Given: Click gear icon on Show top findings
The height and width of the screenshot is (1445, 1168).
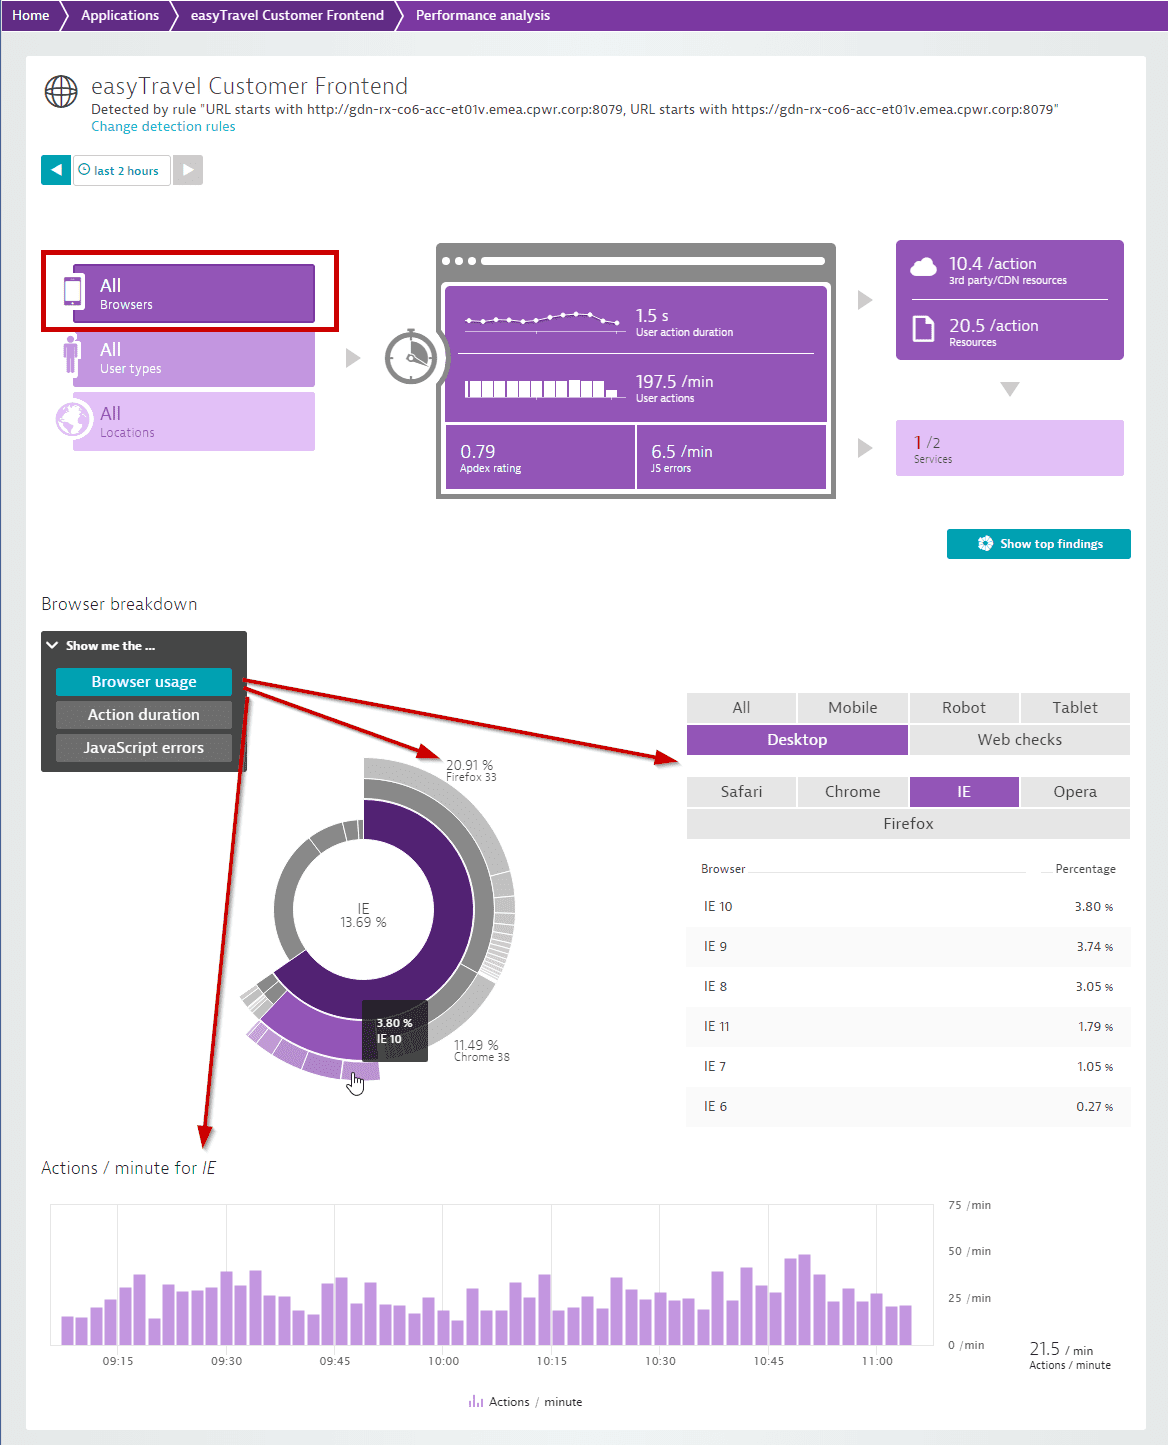Looking at the screenshot, I should pos(985,544).
